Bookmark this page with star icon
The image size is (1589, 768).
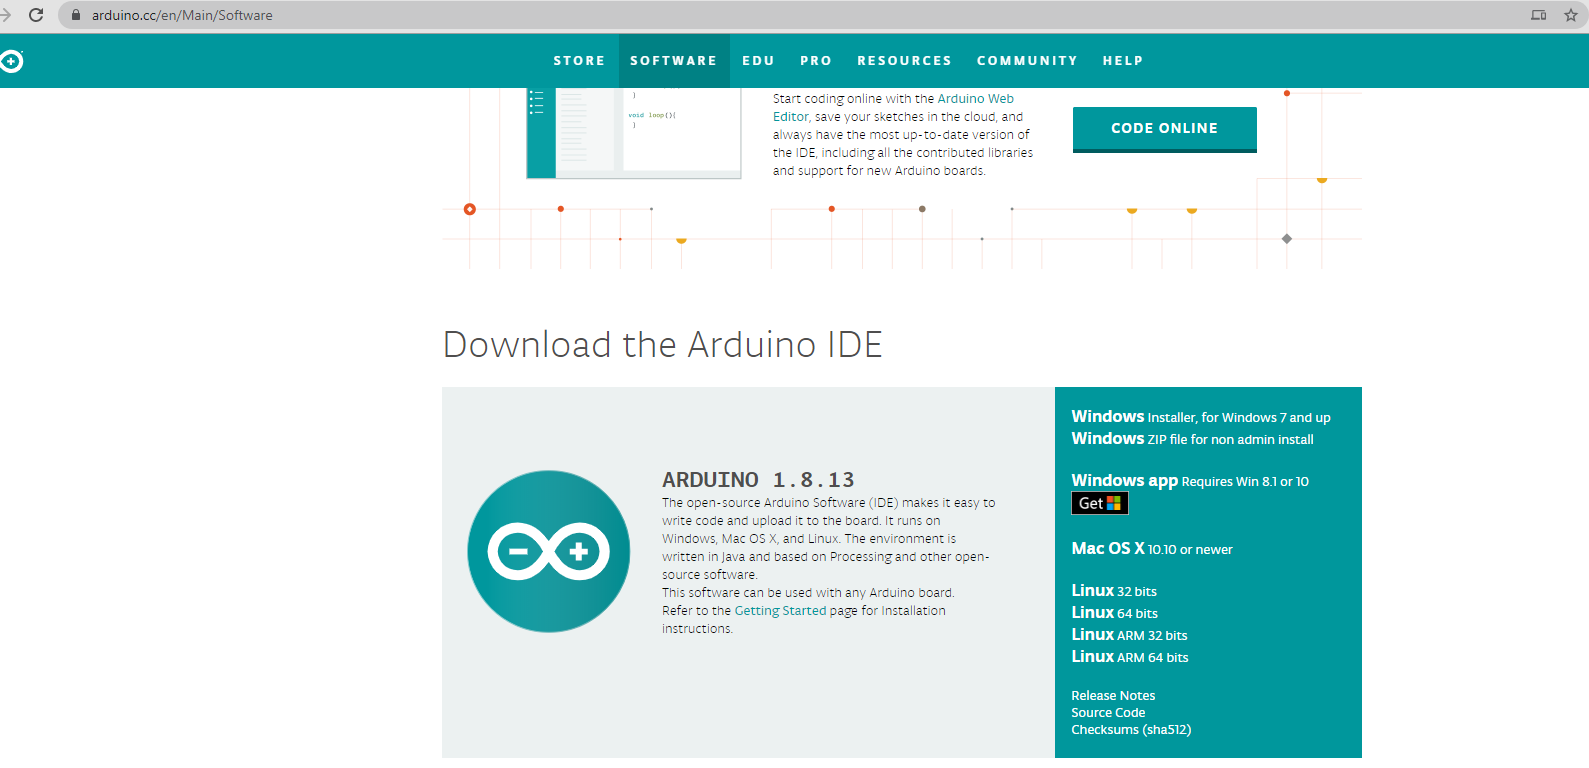1571,15
